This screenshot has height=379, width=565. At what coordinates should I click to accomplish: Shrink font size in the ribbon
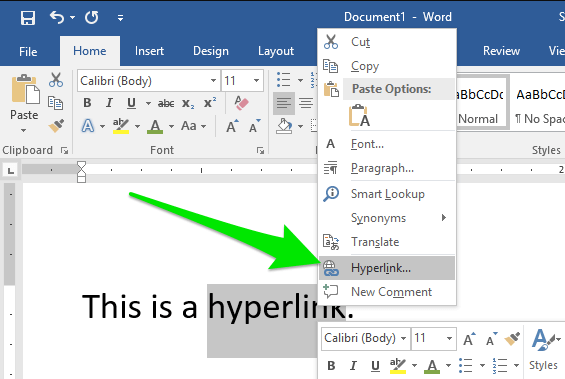(x=255, y=126)
